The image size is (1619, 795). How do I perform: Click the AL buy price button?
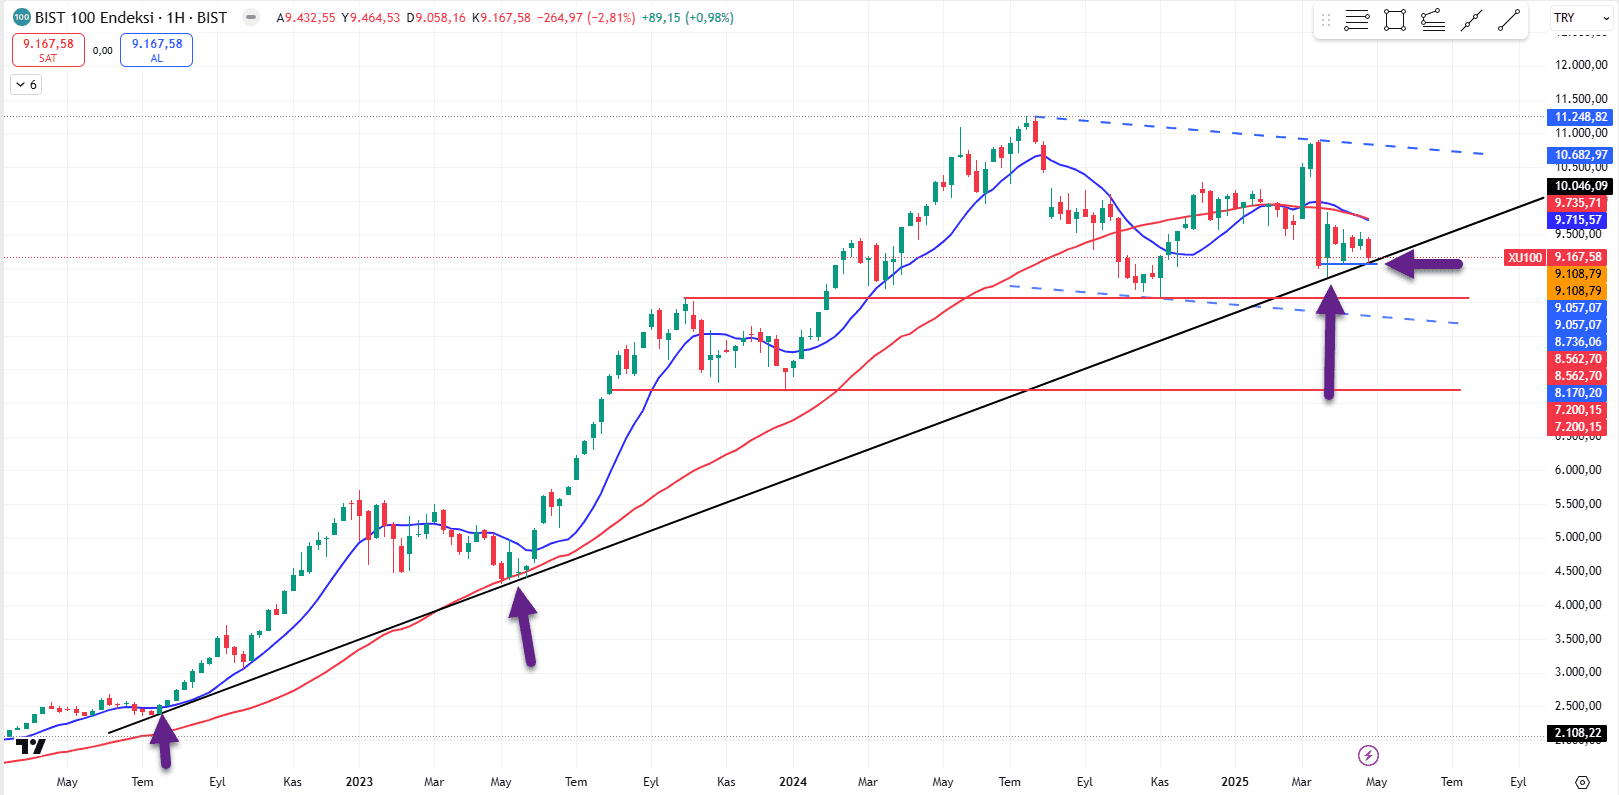156,50
